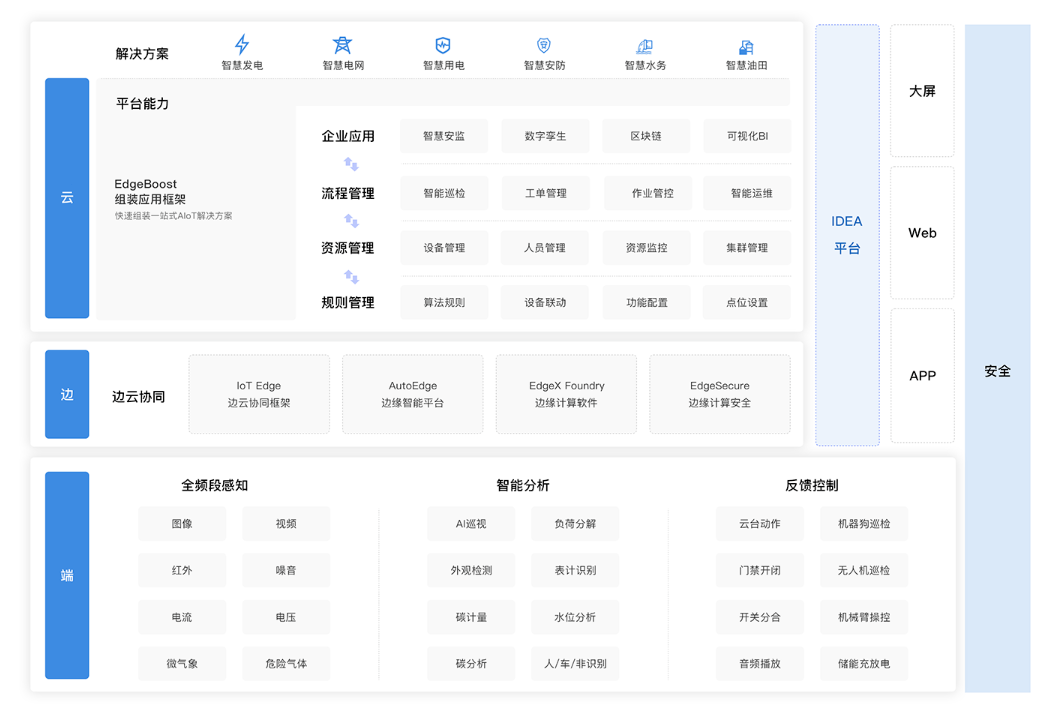
Task: Click arrows icon between 资源管理 and 规则管理
Action: point(351,276)
